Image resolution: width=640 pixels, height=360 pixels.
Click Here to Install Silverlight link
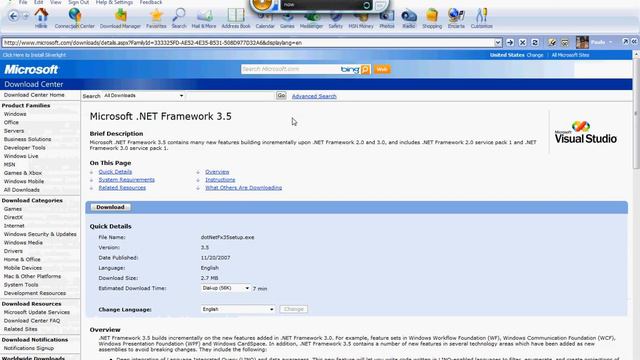[x=34, y=55]
